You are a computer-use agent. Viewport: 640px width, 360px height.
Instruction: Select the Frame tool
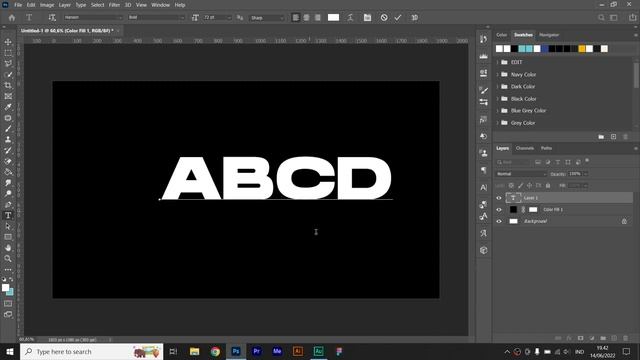coord(8,96)
